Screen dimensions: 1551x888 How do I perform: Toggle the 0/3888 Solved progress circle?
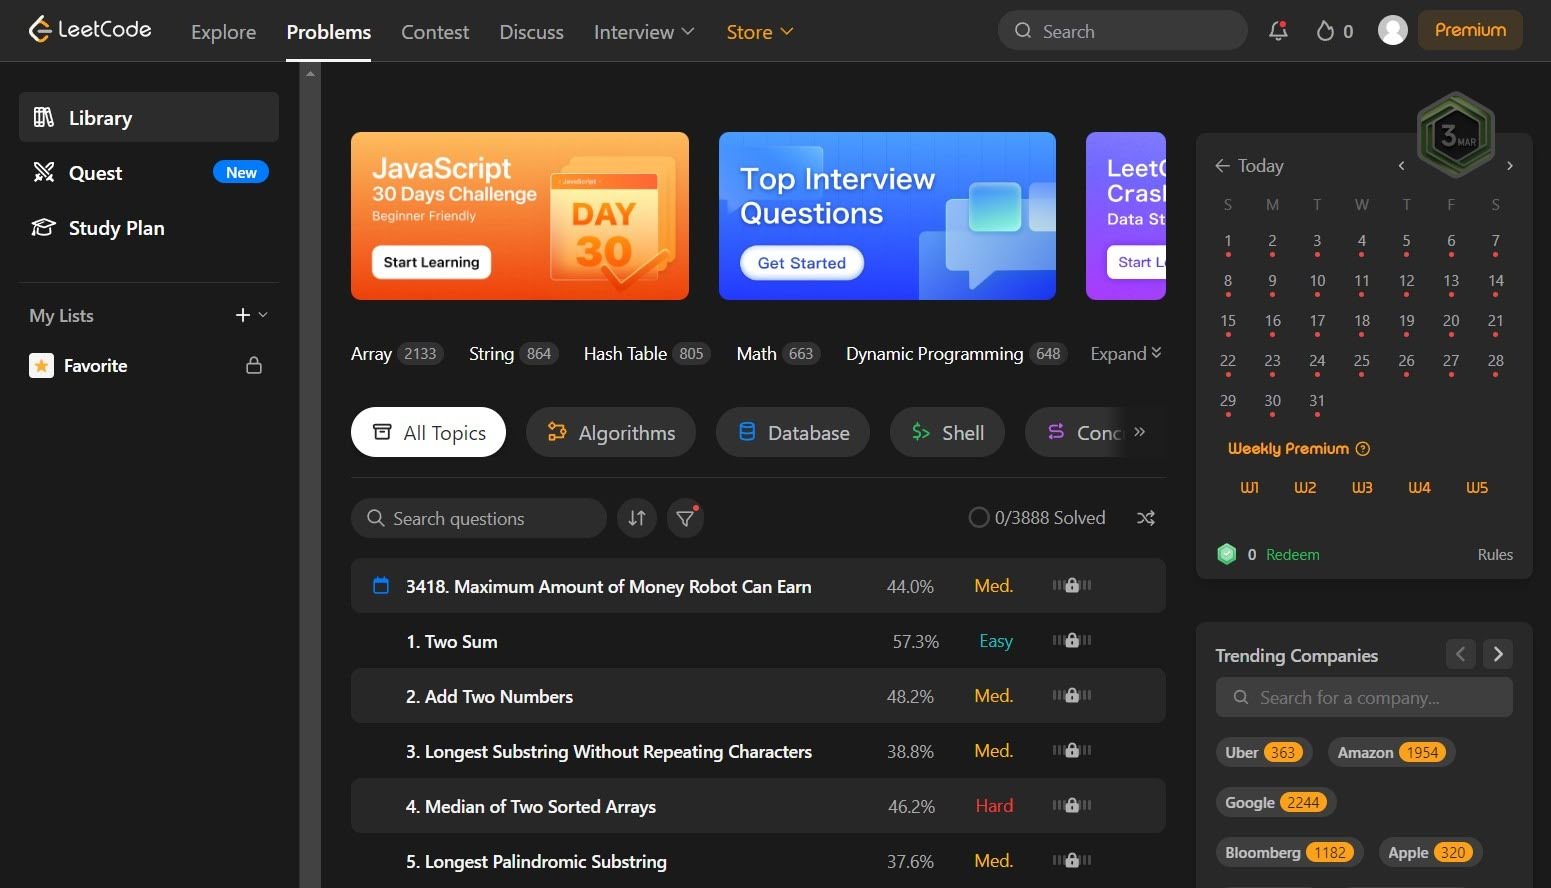(979, 518)
